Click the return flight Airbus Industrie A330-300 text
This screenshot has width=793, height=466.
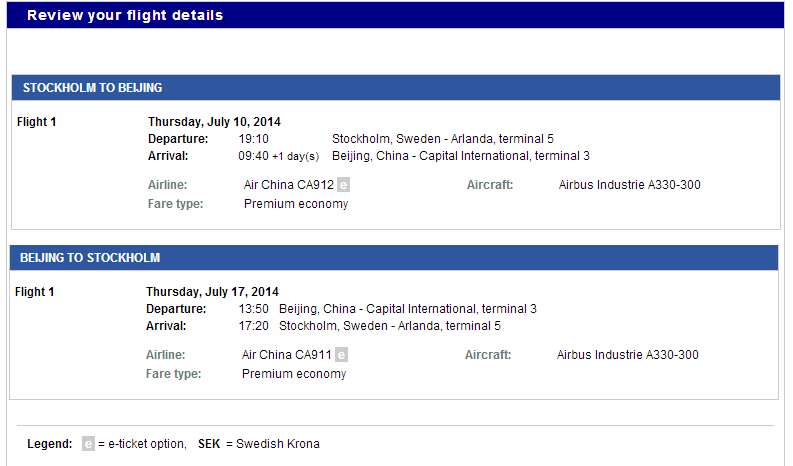tap(627, 355)
